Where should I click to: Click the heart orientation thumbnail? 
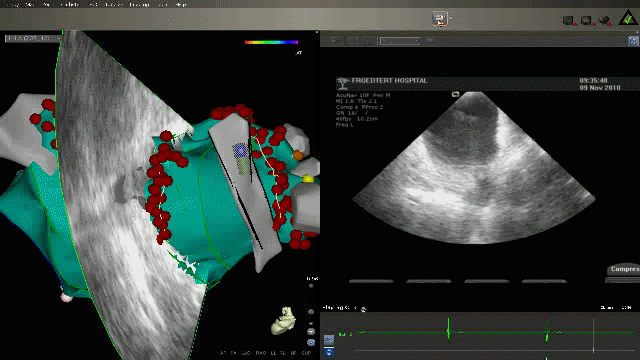pyautogui.click(x=283, y=321)
